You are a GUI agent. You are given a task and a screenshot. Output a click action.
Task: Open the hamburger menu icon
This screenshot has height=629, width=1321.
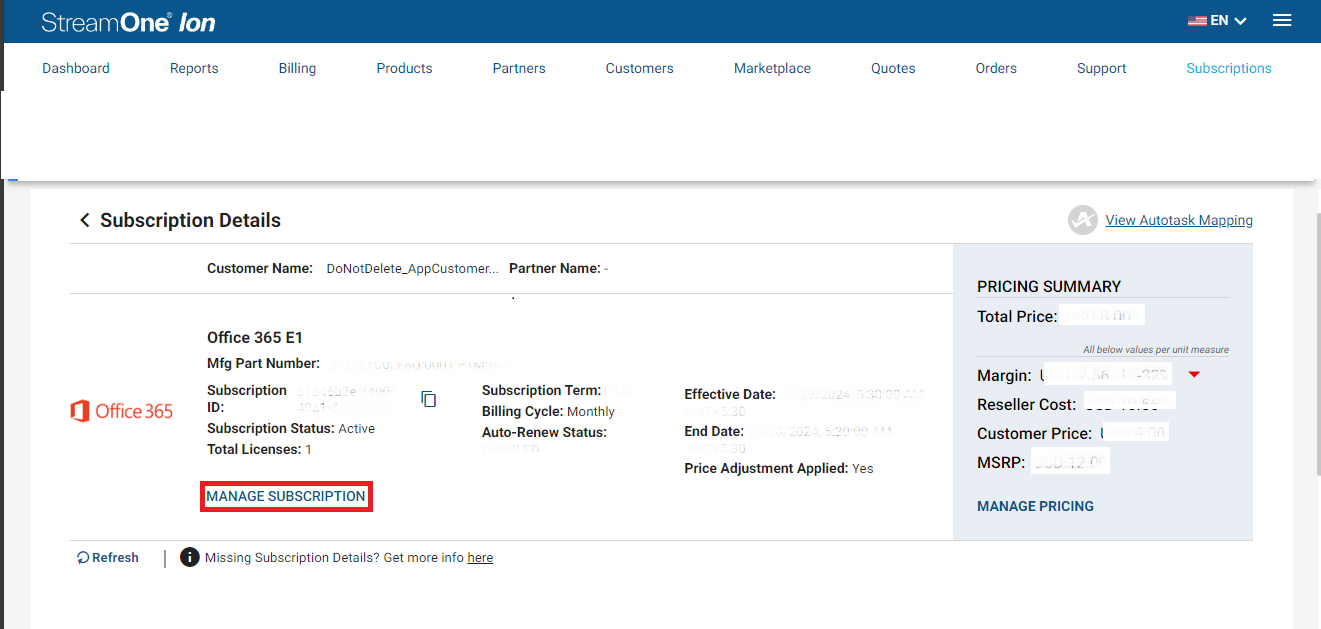tap(1281, 20)
